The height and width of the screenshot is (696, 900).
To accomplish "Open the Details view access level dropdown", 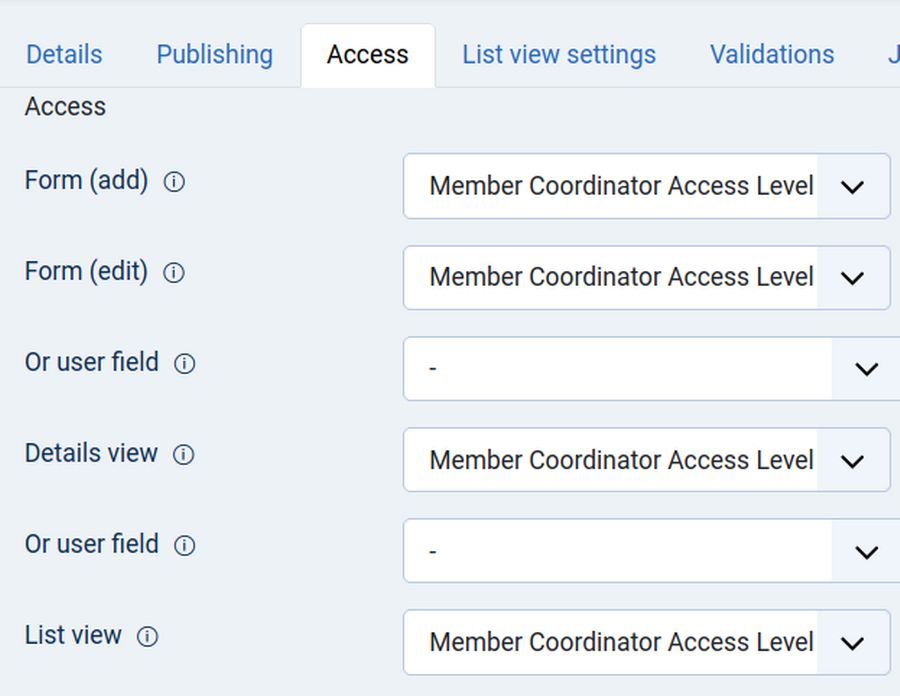I will click(646, 460).
